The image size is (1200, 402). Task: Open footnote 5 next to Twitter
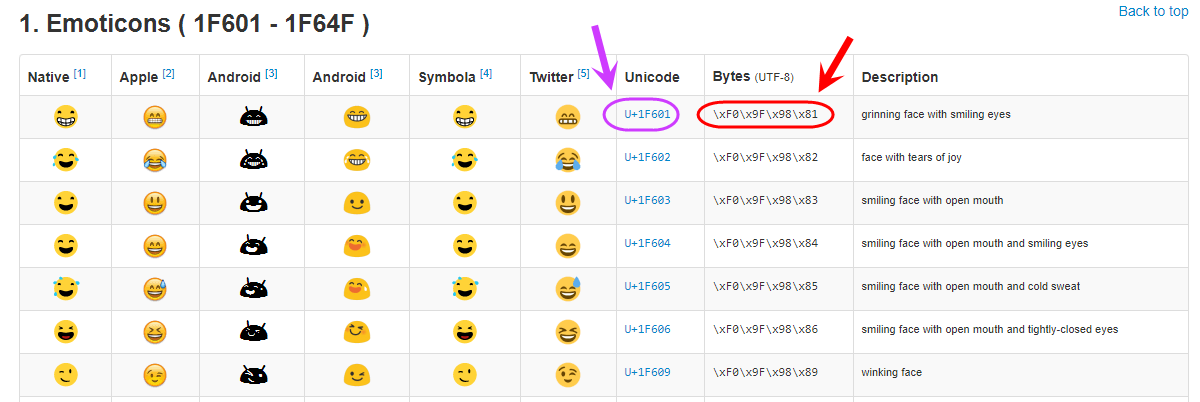coord(584,73)
